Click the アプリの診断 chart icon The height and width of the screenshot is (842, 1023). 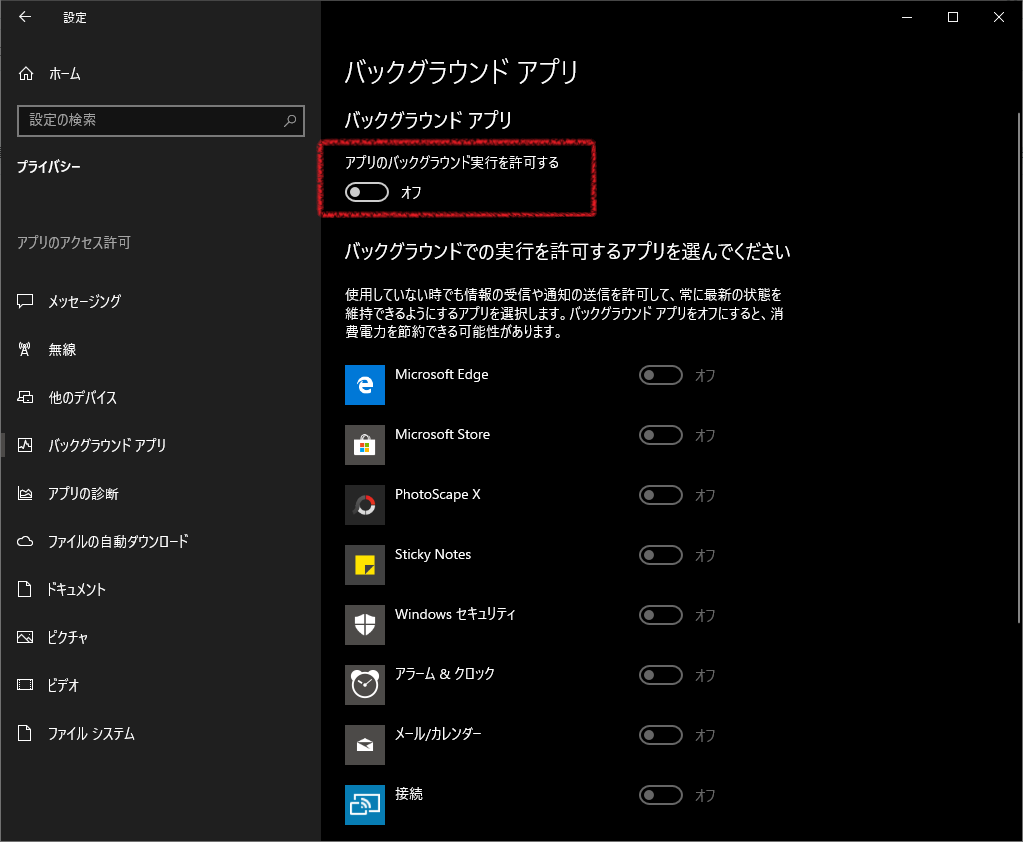click(x=25, y=493)
